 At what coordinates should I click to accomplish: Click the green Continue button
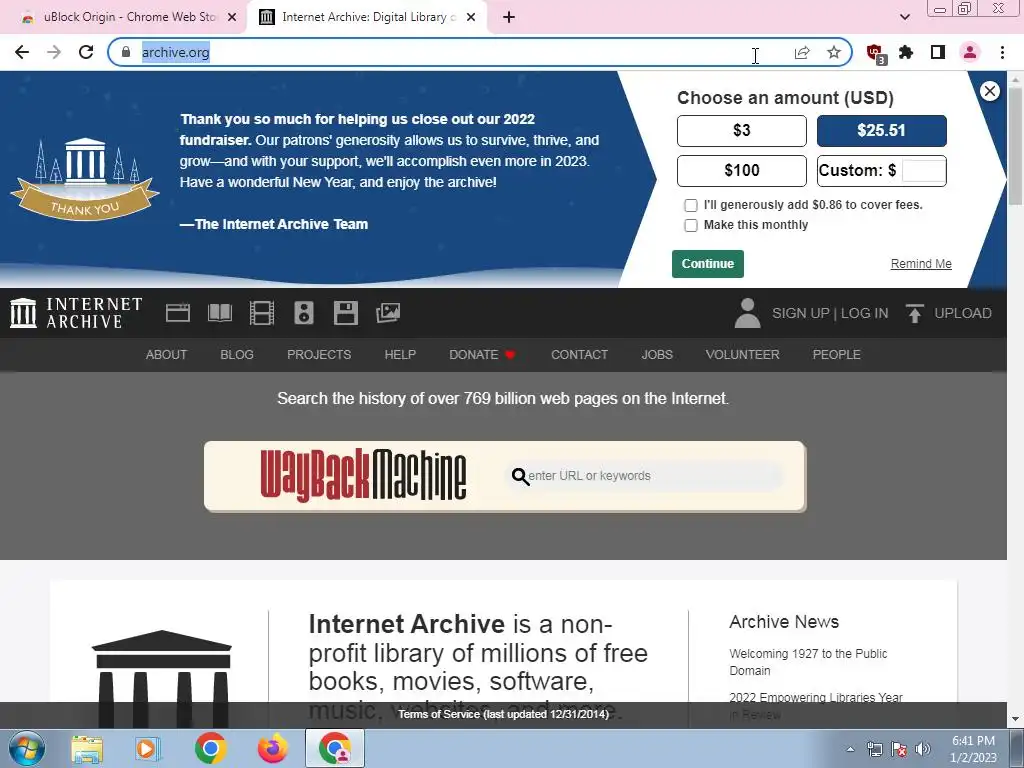point(708,264)
